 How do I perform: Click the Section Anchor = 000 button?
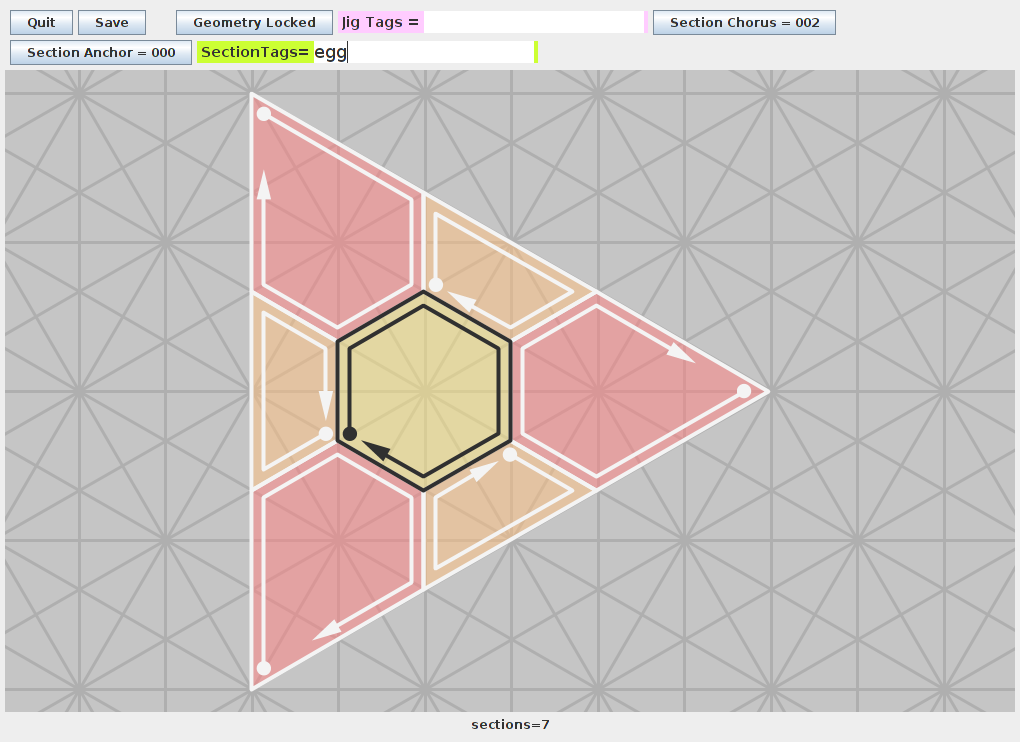[x=101, y=53]
